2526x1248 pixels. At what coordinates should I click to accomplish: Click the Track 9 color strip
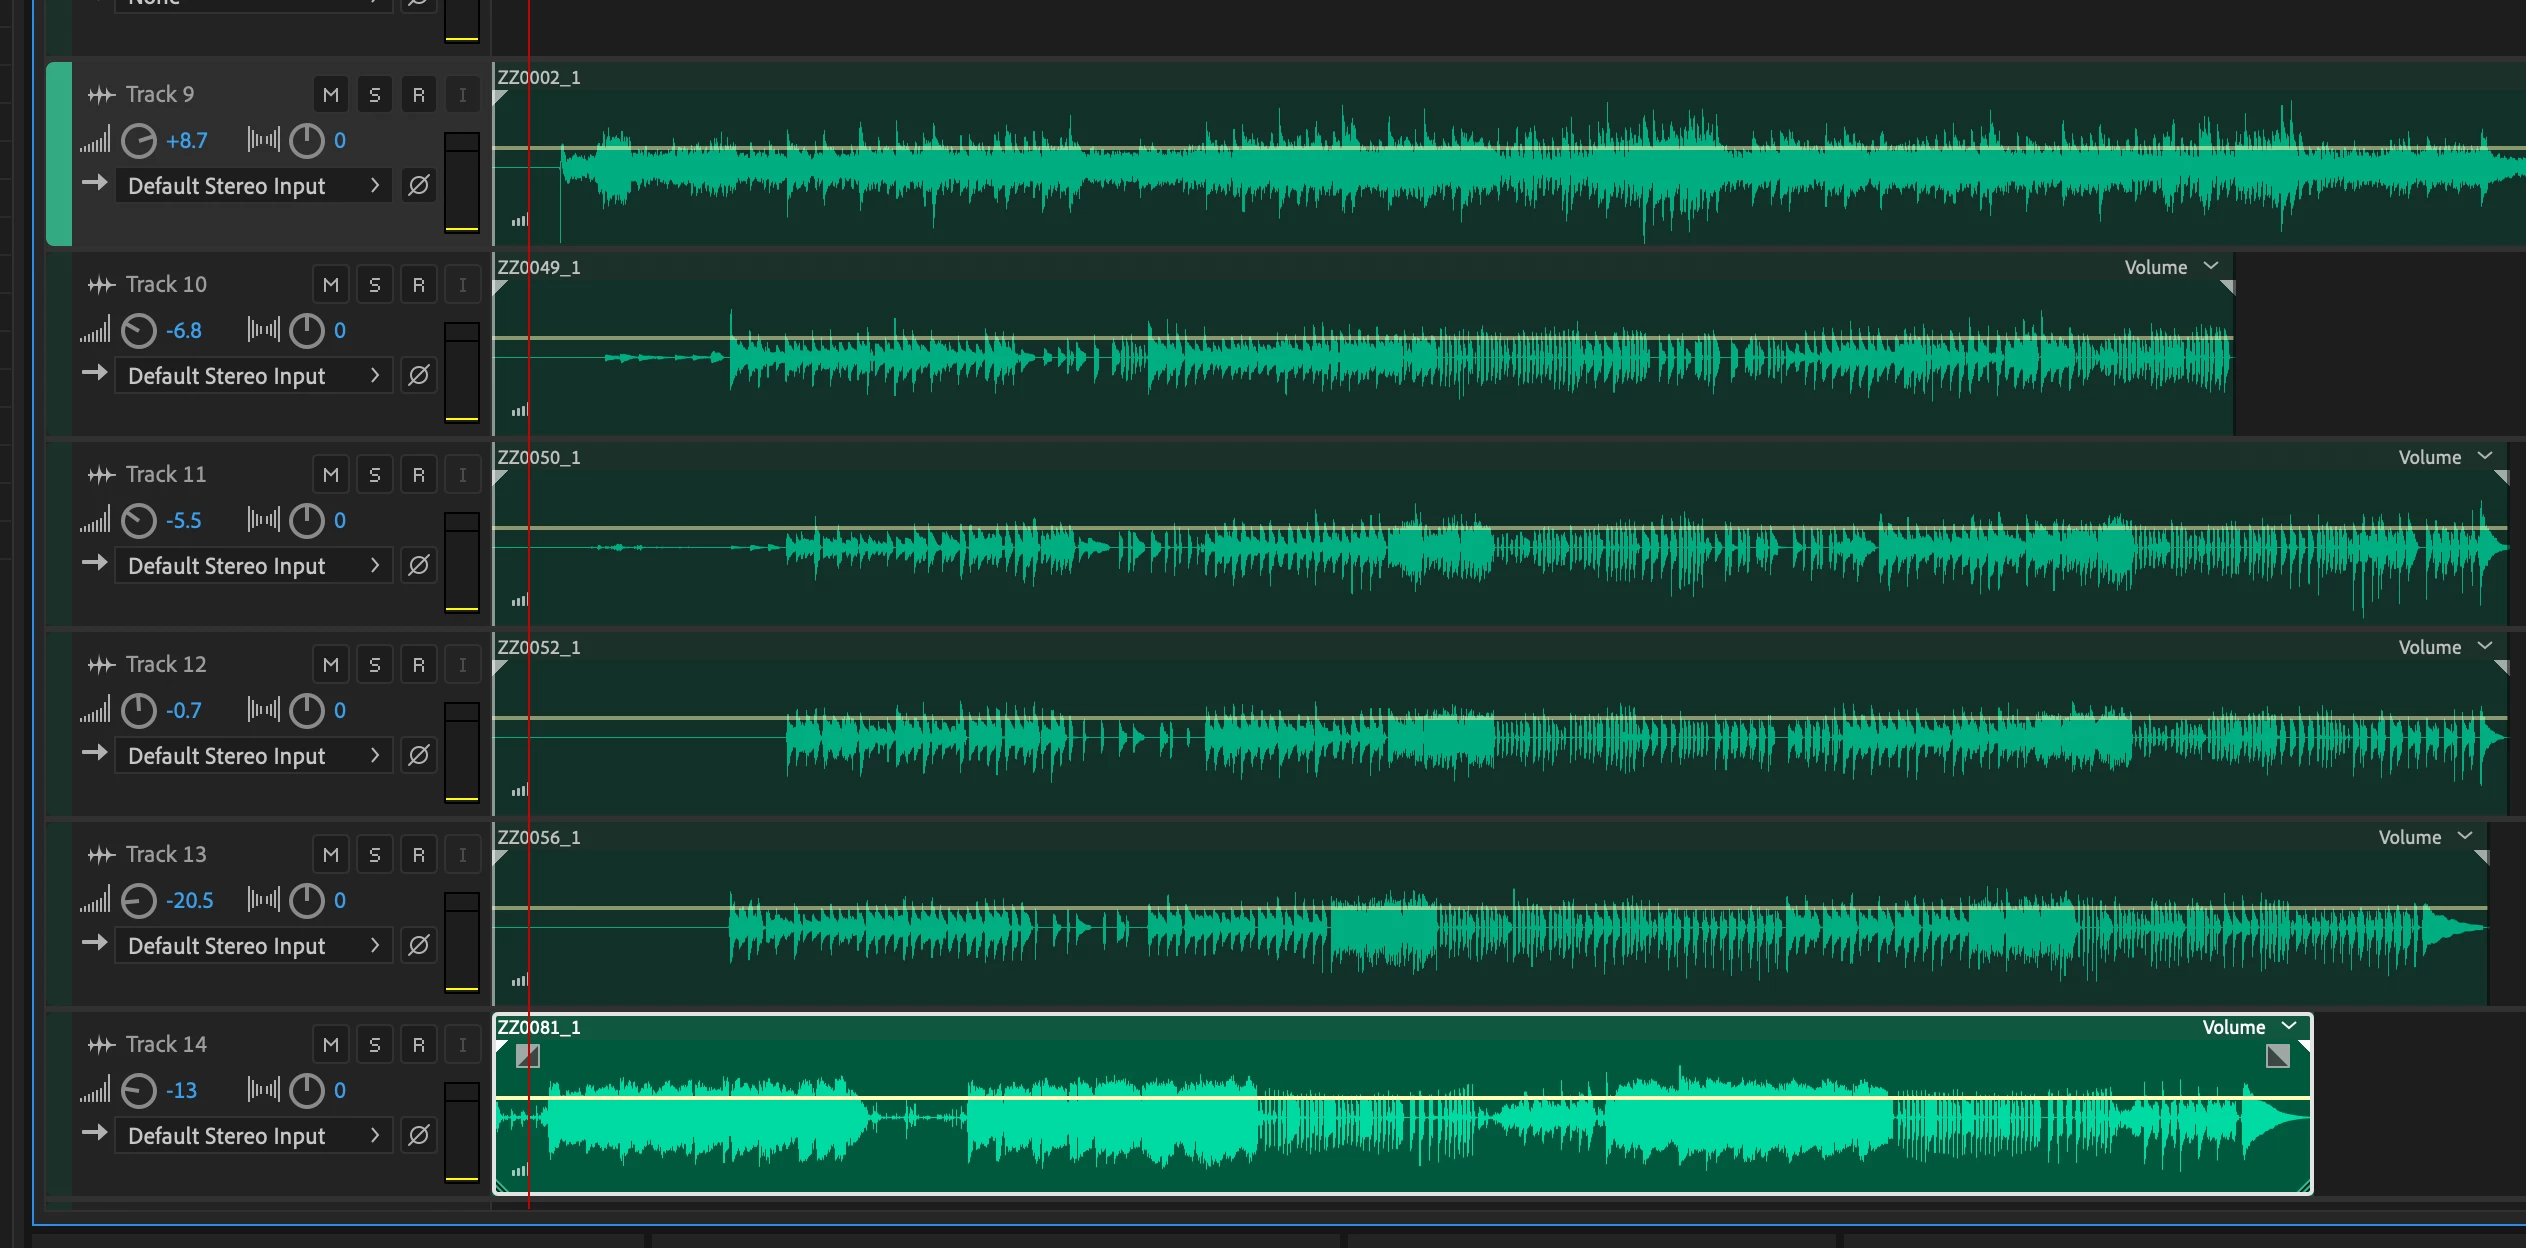coord(59,153)
